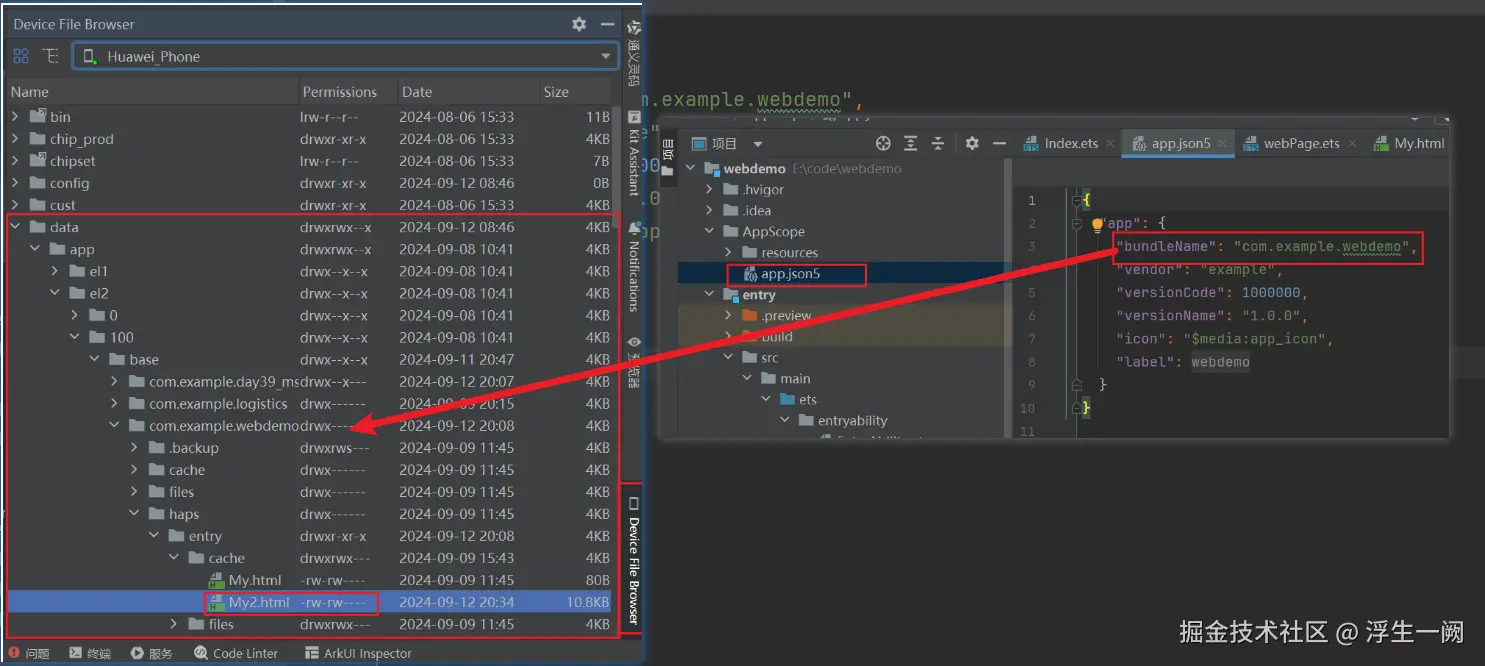
Task: Click locate-opened-file target icon in project toolbar
Action: click(x=883, y=144)
